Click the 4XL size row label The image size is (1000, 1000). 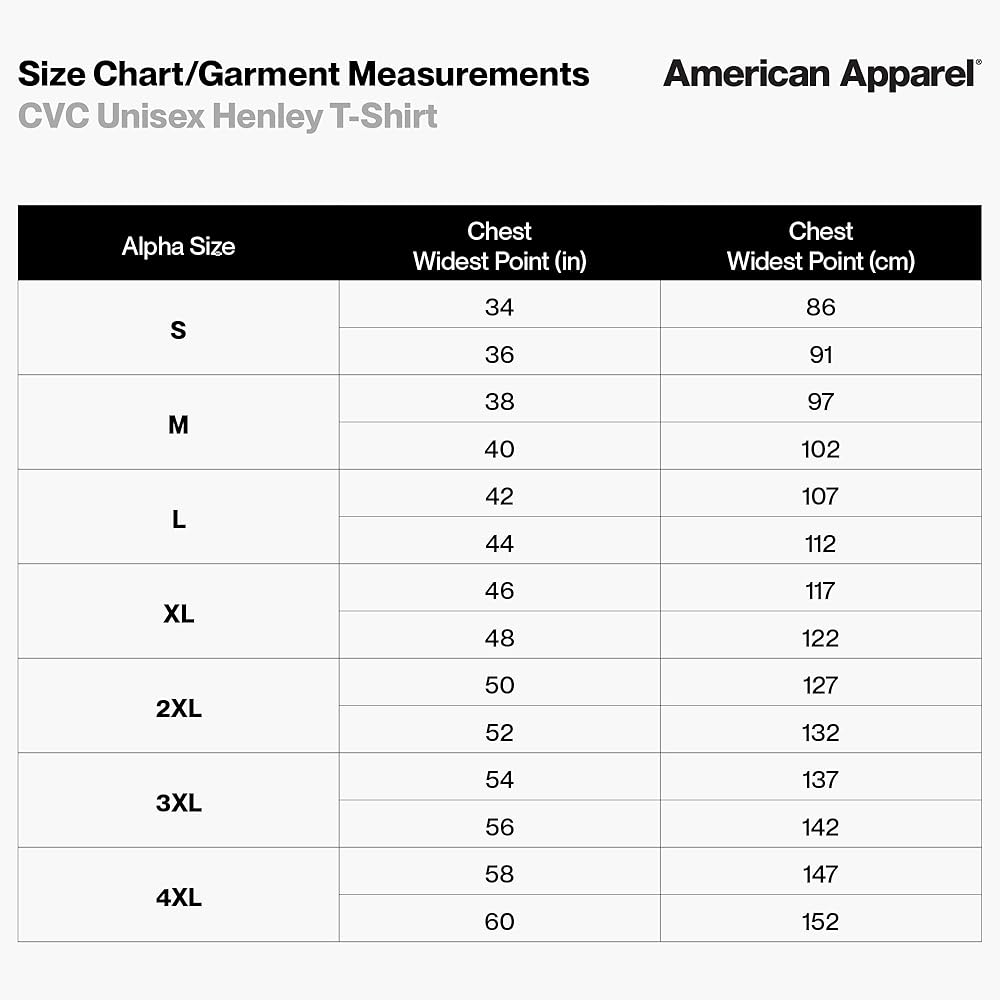click(x=178, y=898)
